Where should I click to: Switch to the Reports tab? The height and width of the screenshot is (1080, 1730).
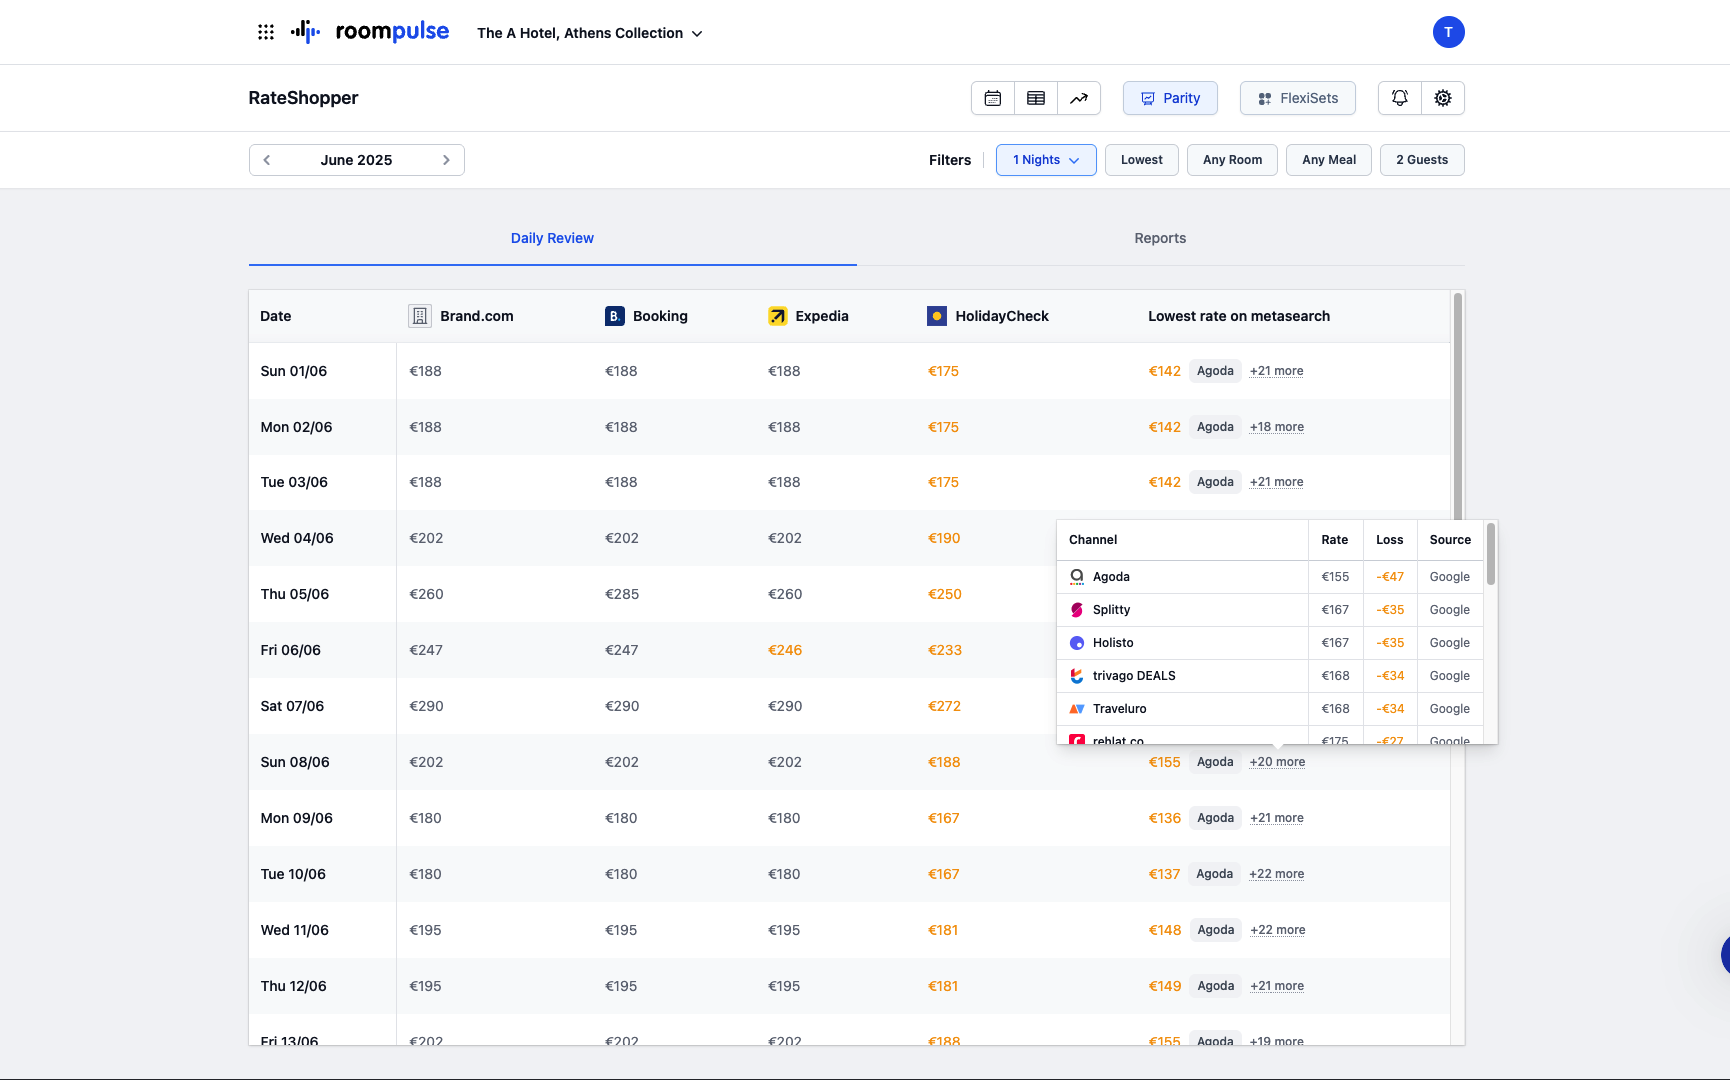pos(1160,238)
